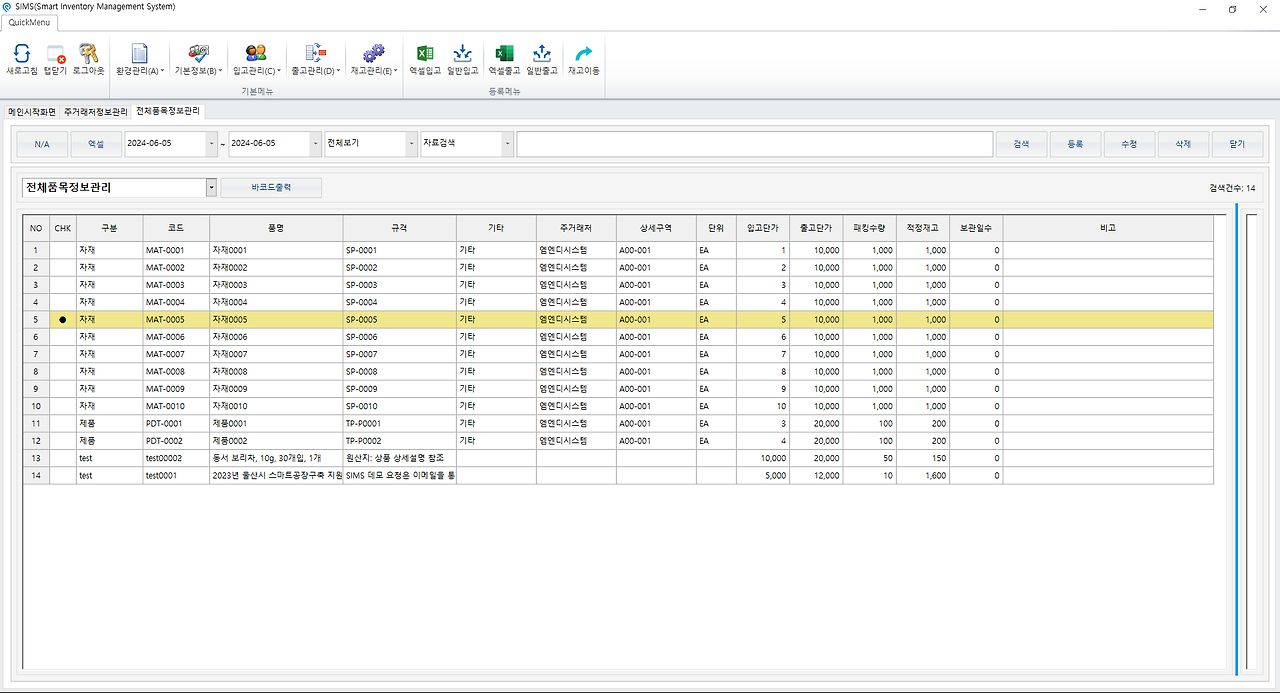Click the 탭닫기 close-tab icon
This screenshot has height=693, width=1280.
click(x=56, y=54)
